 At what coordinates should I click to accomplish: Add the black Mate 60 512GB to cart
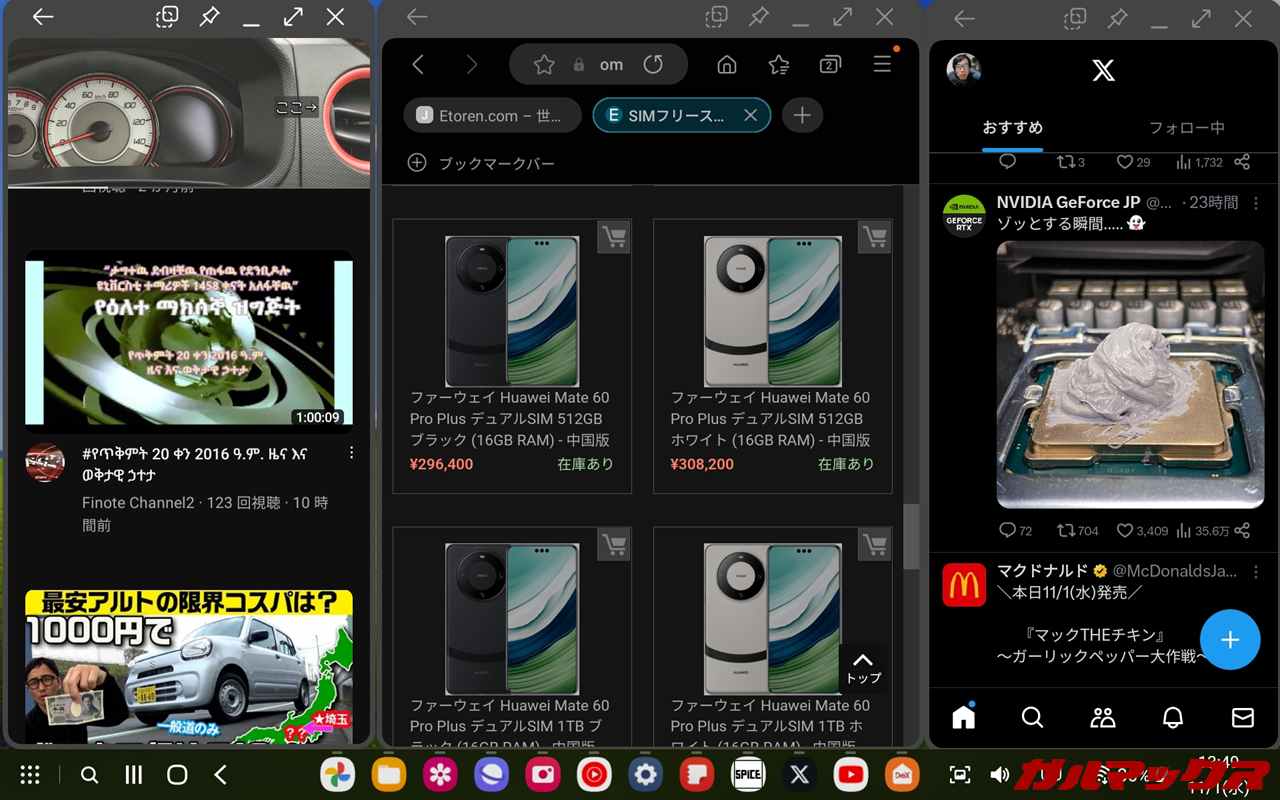[x=614, y=237]
